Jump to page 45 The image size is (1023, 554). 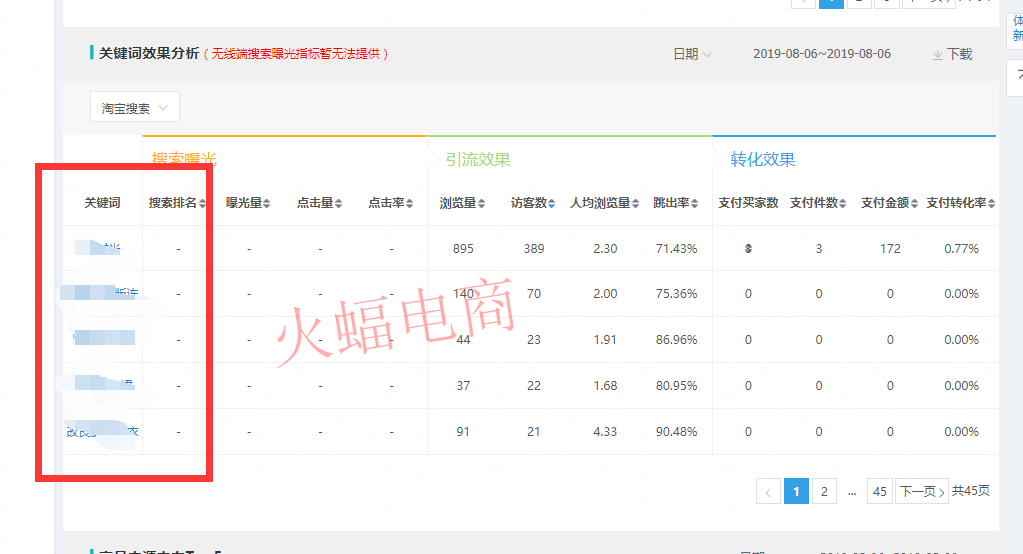coord(879,491)
